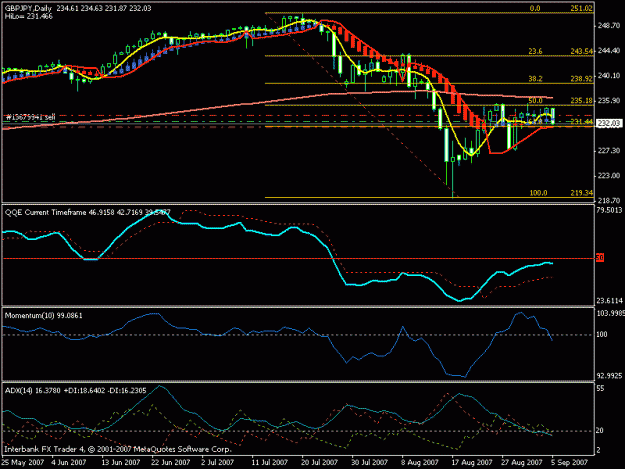Click the 17 Aug 2007 date label
This screenshot has height=469, width=625.
[472, 463]
